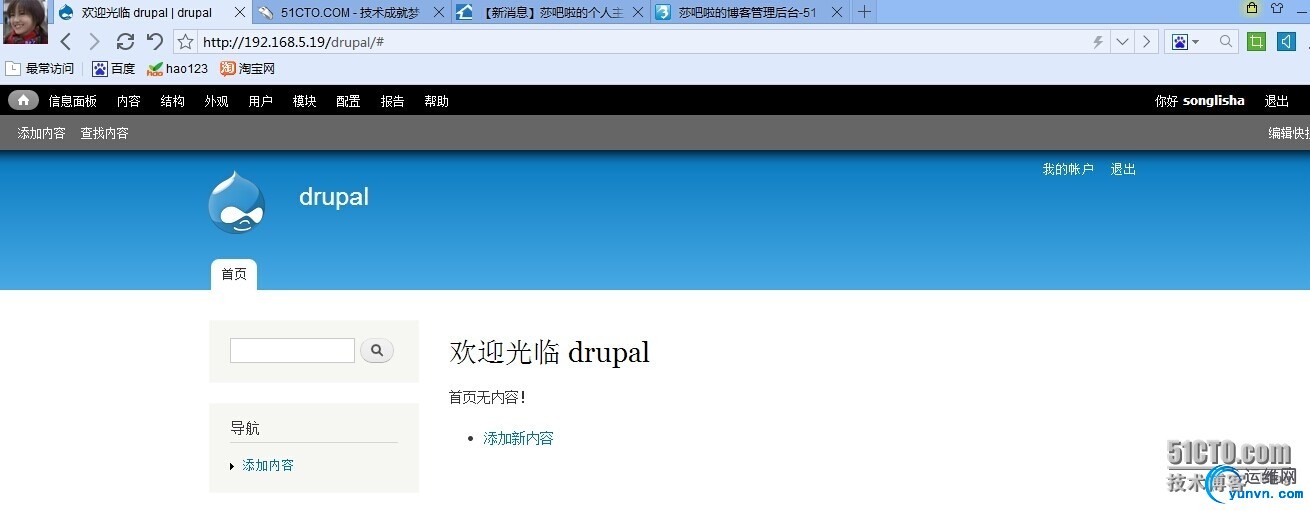Click the 导航 block heading
1310x511 pixels.
[x=245, y=428]
